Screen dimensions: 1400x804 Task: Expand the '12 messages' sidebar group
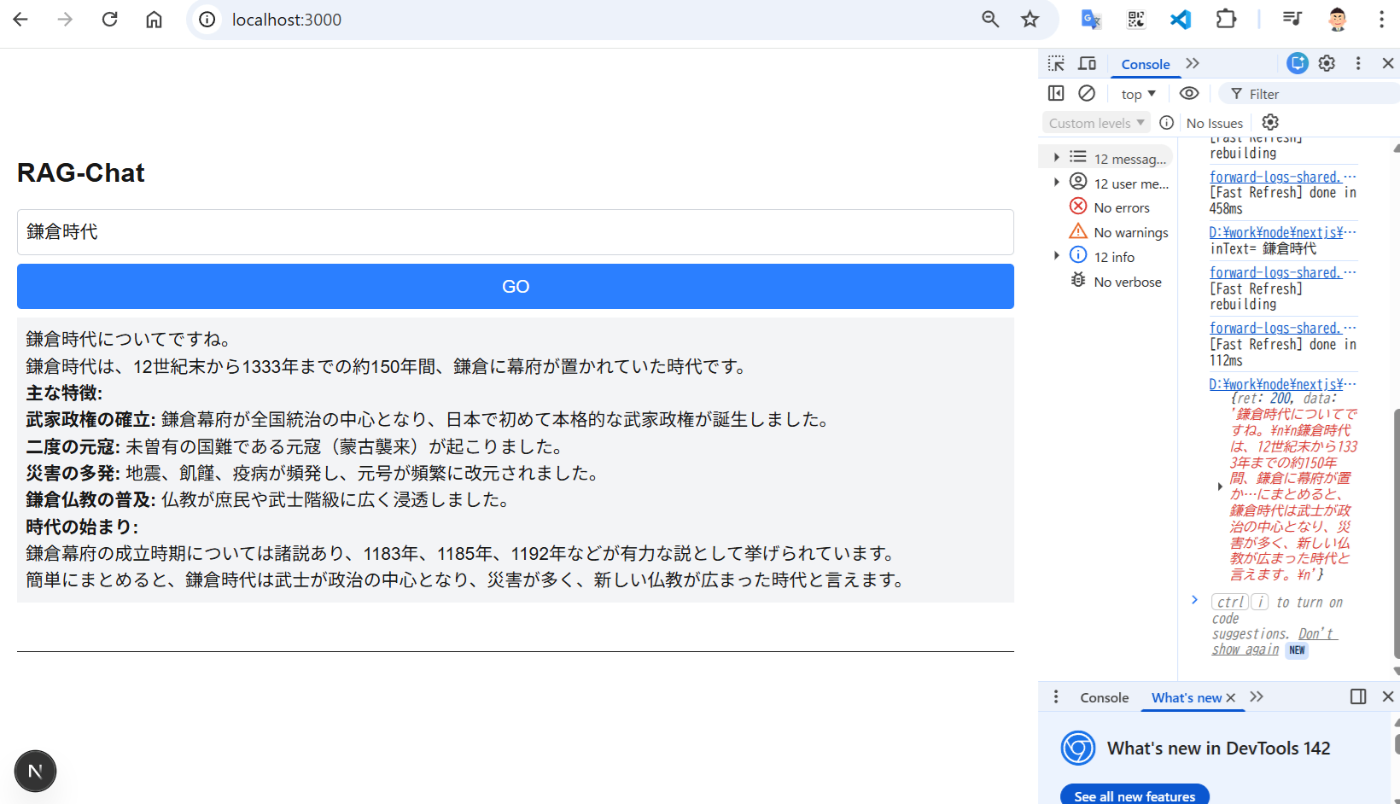(1056, 158)
